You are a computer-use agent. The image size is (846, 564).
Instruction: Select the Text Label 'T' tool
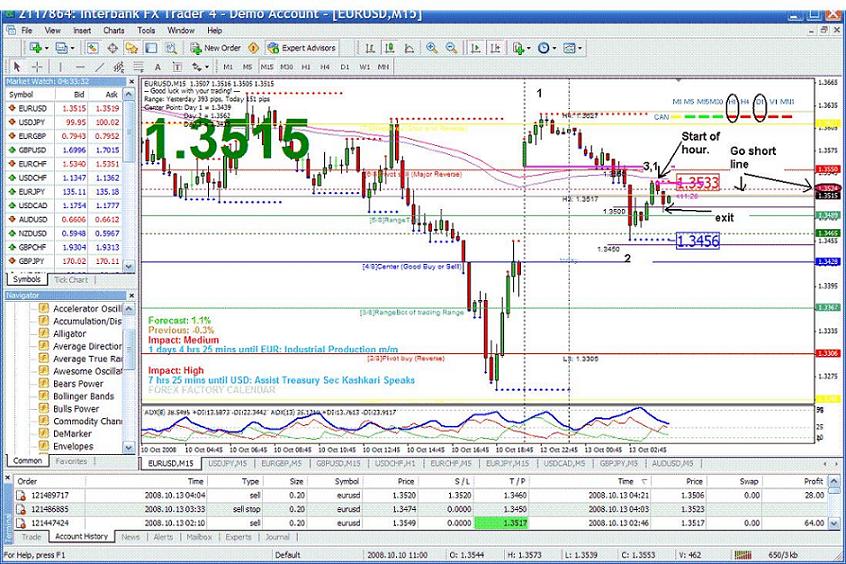[x=177, y=67]
